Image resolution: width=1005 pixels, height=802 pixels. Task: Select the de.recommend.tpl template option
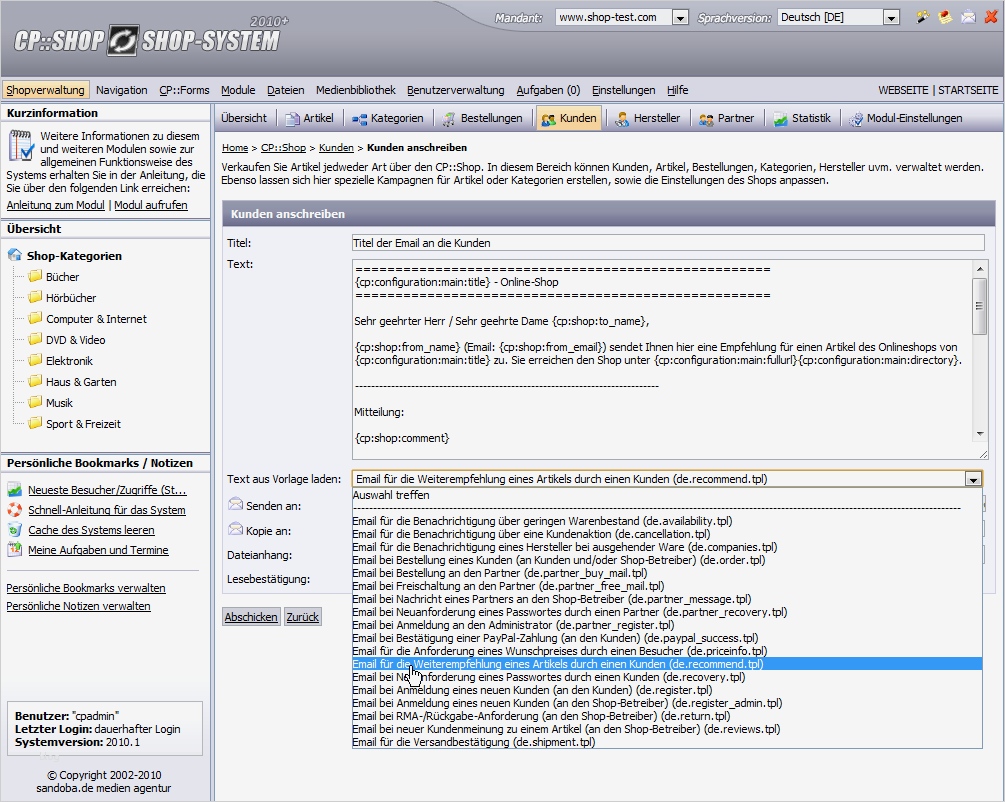tap(667, 664)
